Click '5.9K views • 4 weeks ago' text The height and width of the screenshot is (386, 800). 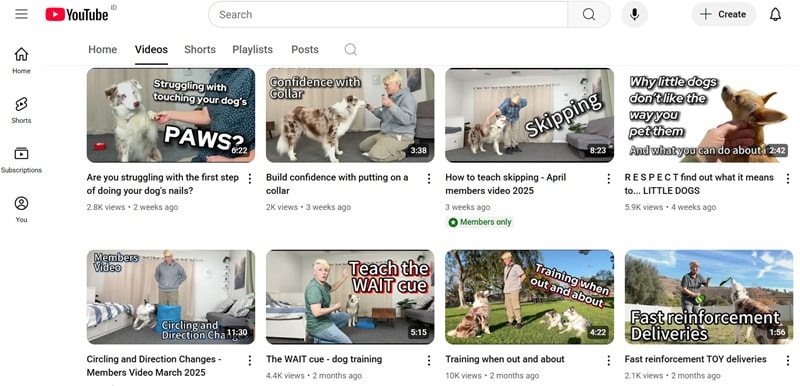(670, 207)
